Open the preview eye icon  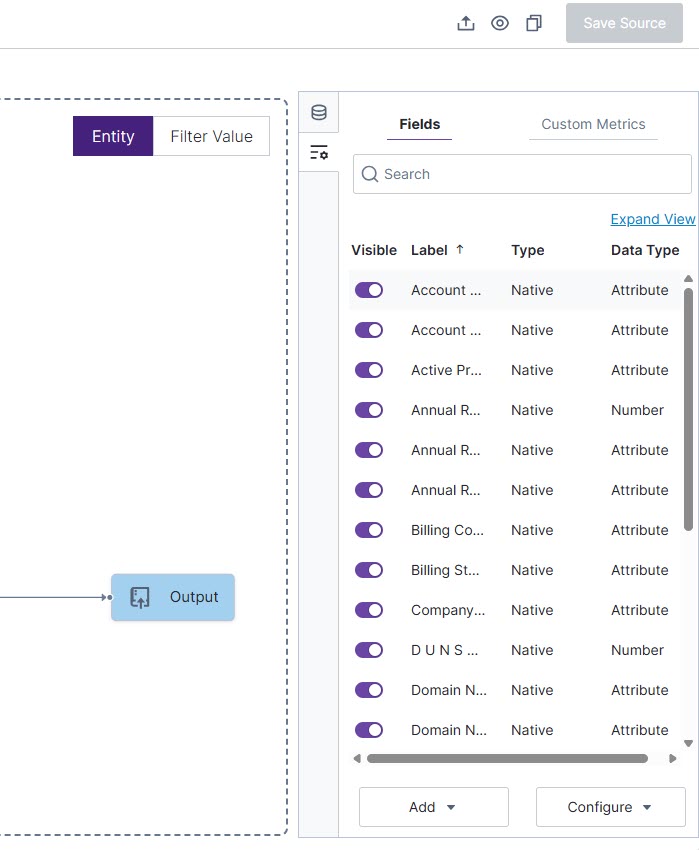(x=500, y=22)
